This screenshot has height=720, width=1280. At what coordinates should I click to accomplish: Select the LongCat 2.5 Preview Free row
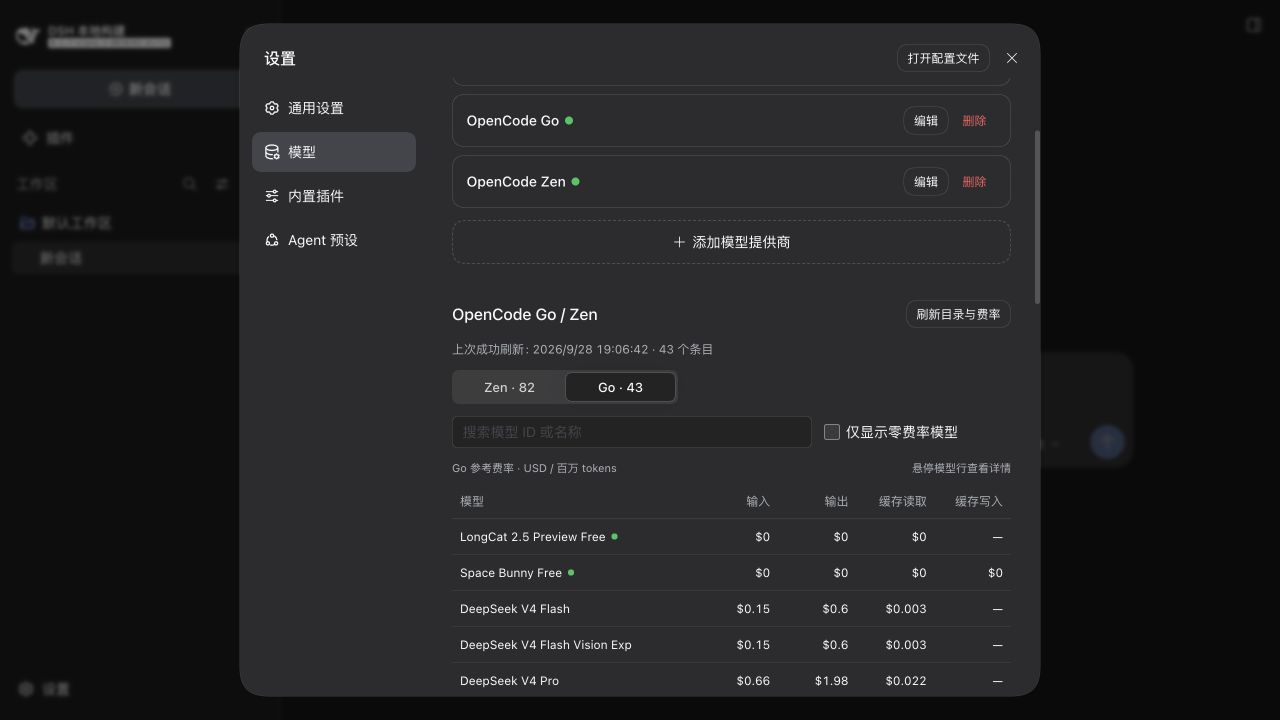731,537
